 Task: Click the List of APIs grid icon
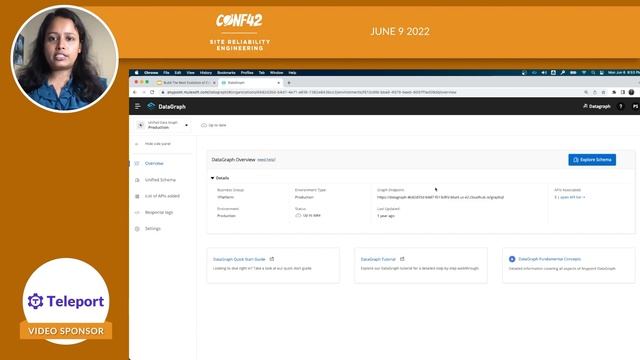tap(137, 196)
